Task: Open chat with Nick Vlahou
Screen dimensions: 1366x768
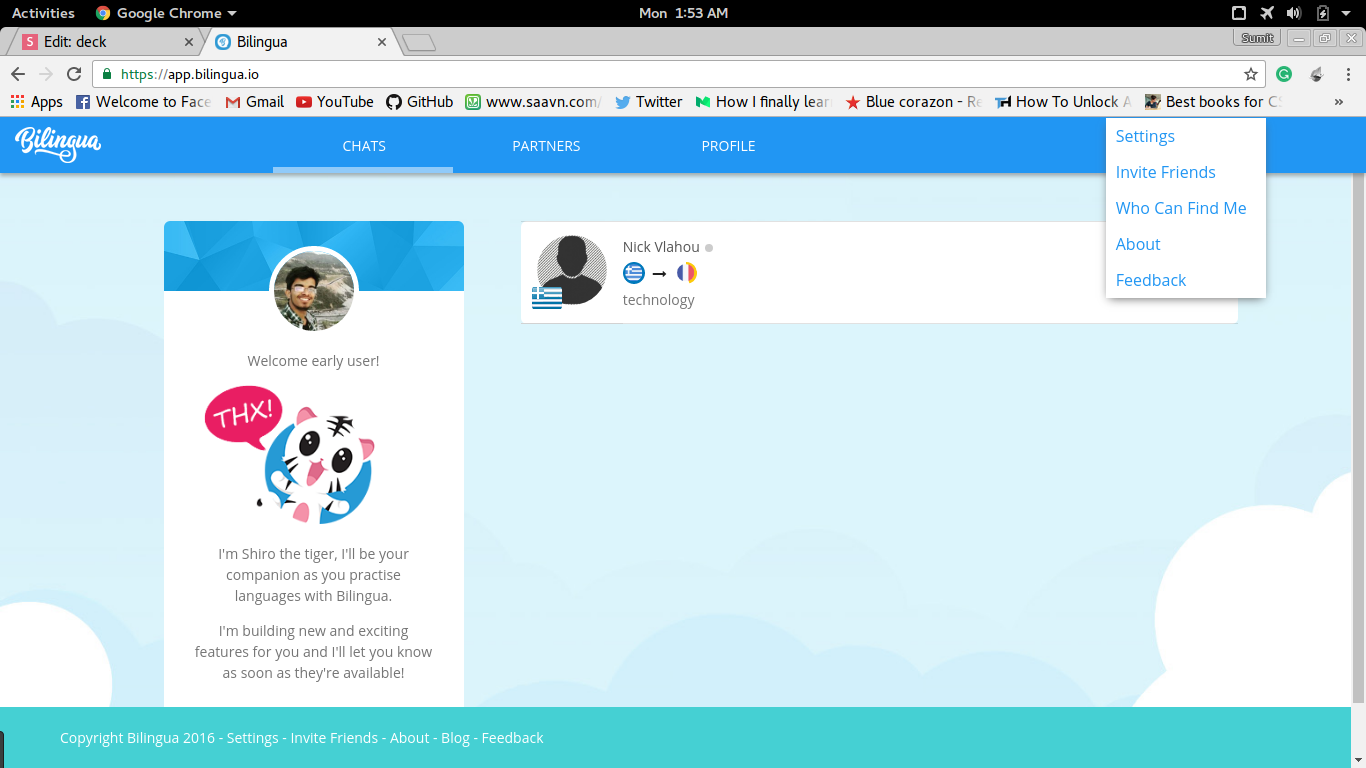Action: 879,272
